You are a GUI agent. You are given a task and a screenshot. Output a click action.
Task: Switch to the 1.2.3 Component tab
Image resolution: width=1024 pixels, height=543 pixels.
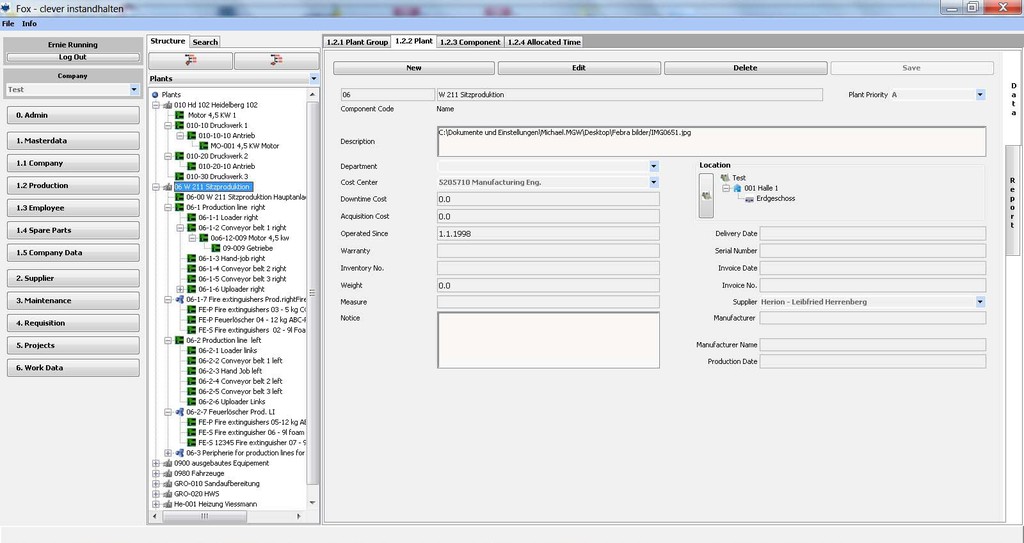tap(470, 42)
